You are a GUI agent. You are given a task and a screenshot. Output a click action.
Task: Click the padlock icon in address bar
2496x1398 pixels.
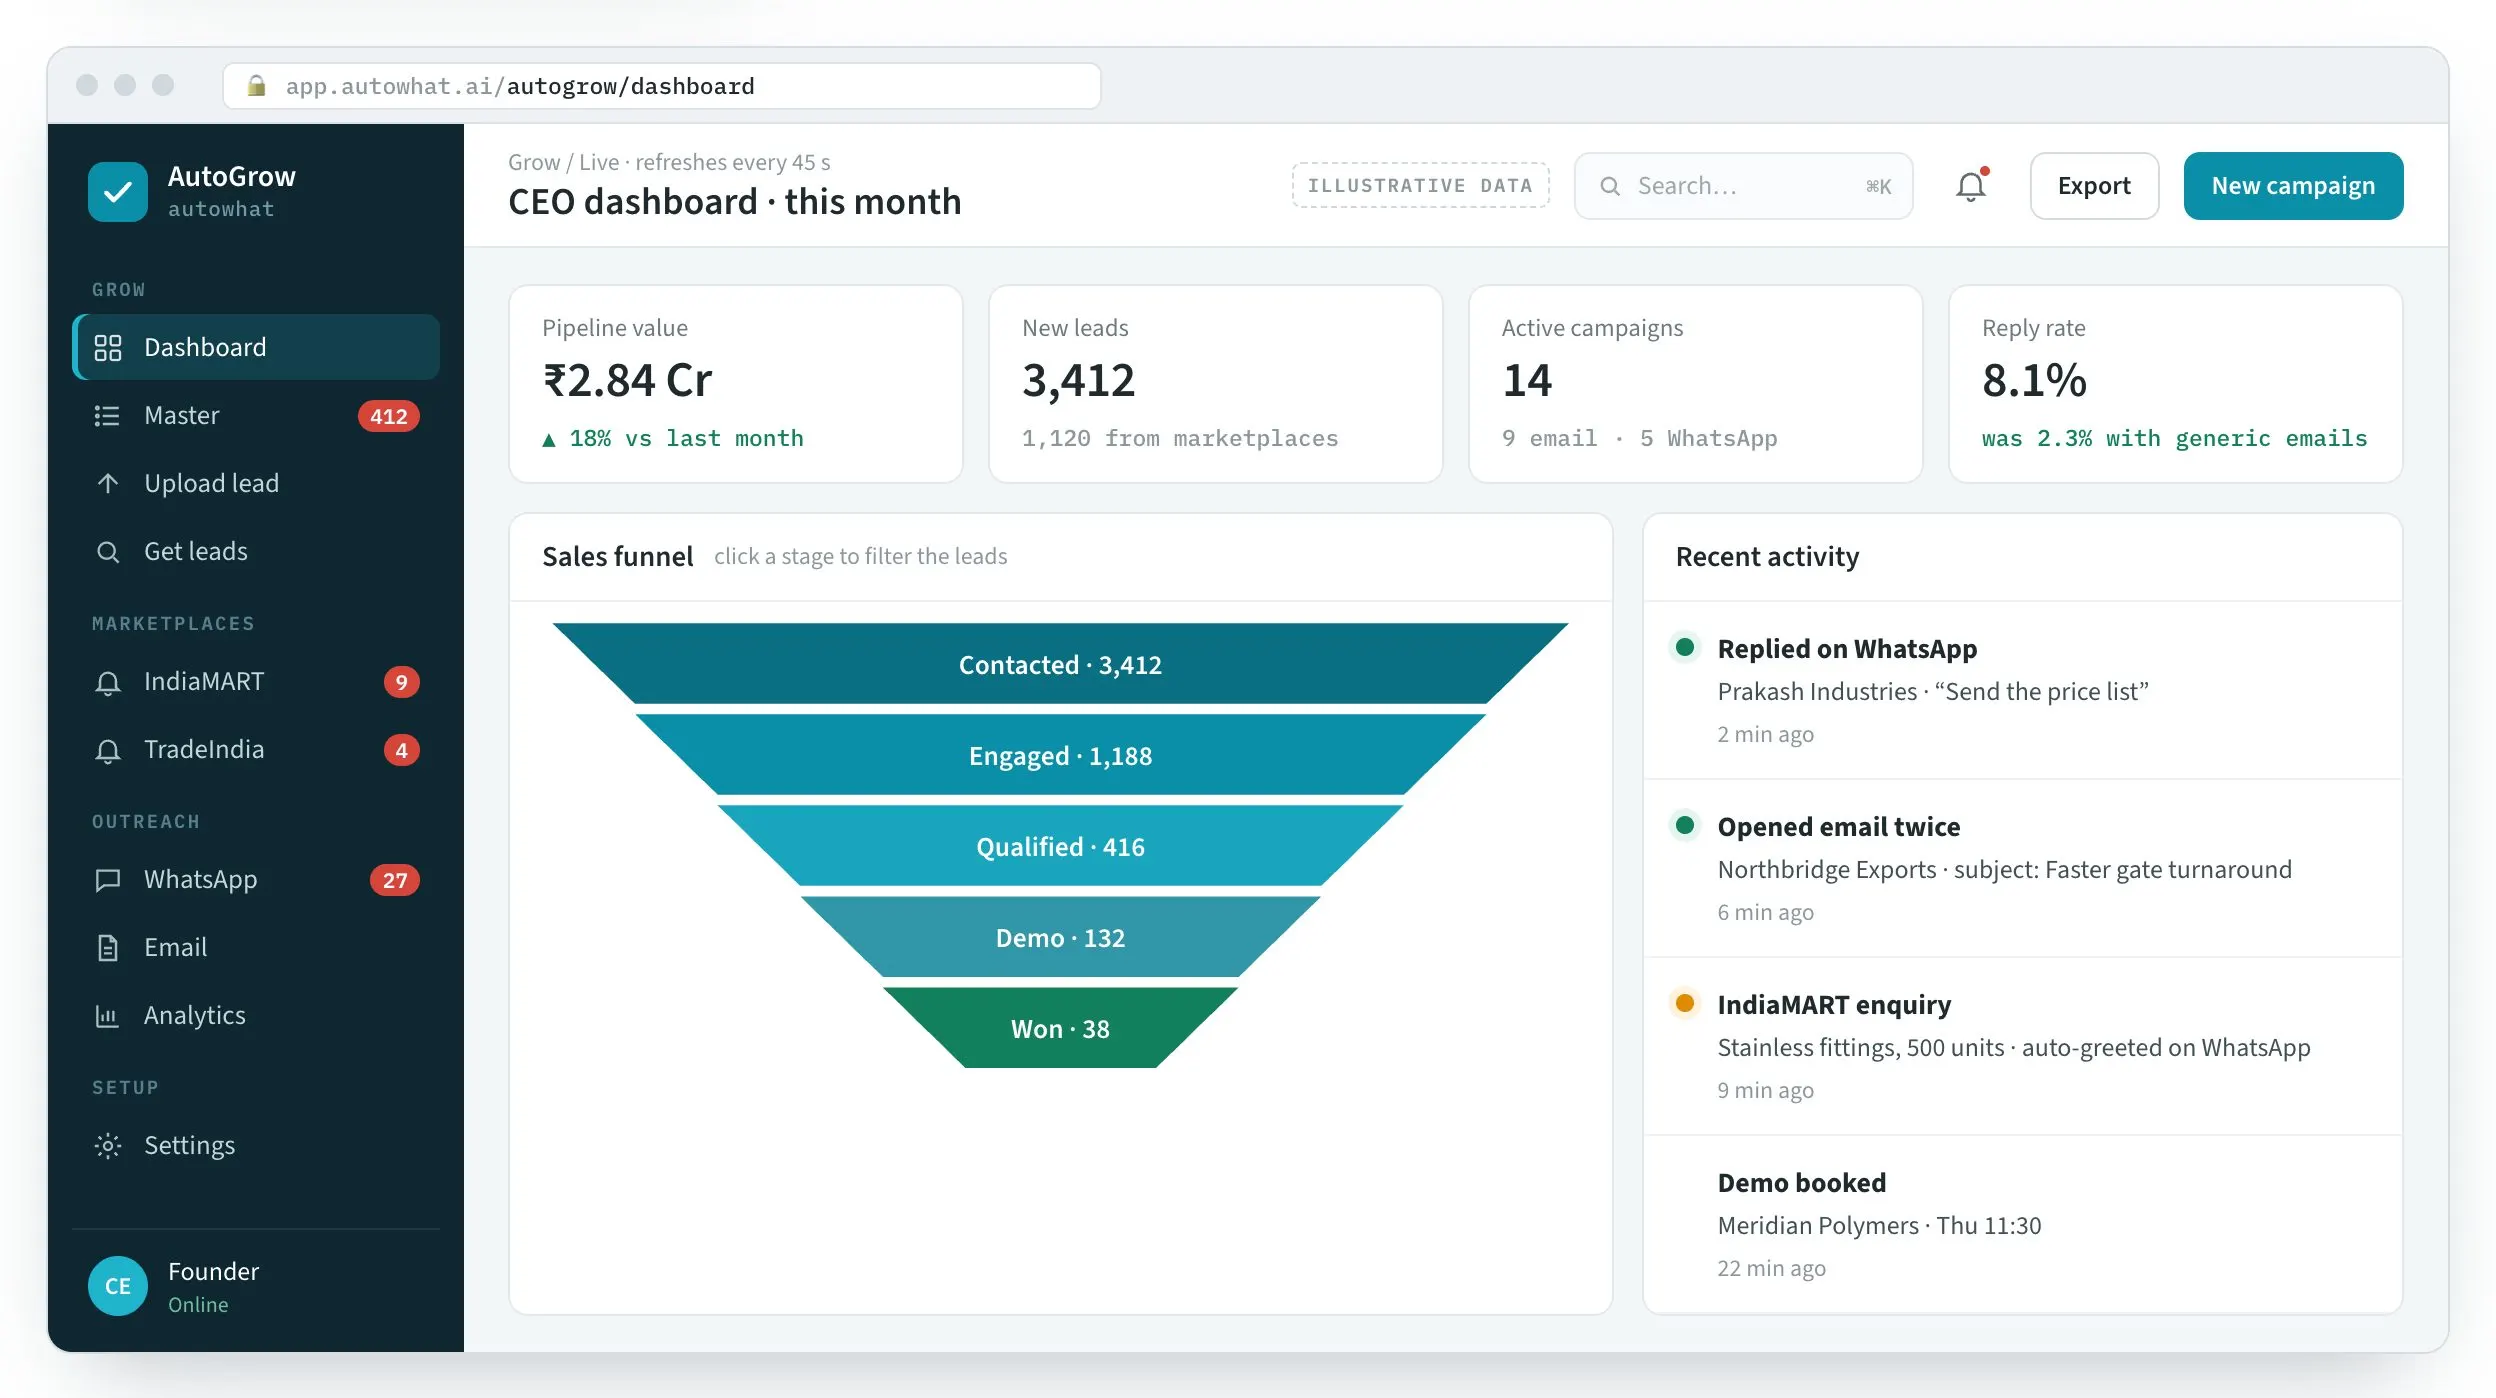[256, 86]
